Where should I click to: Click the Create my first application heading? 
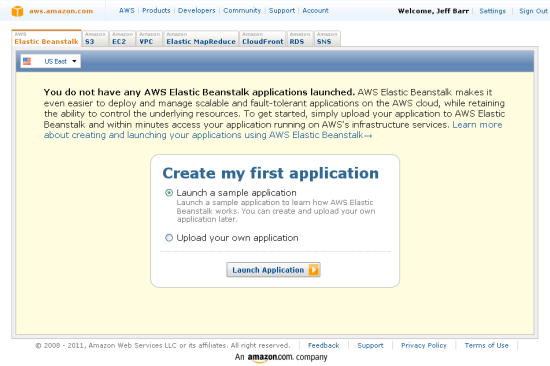(x=270, y=173)
